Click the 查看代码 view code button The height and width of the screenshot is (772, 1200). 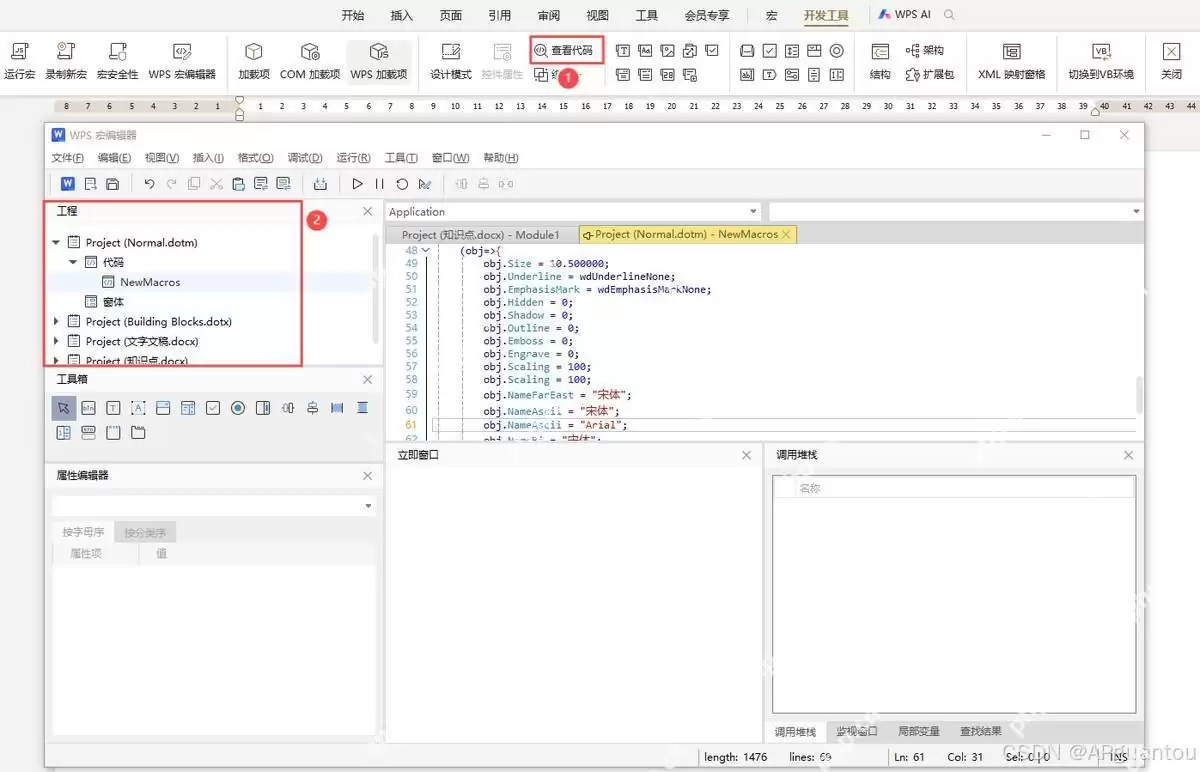pos(567,49)
